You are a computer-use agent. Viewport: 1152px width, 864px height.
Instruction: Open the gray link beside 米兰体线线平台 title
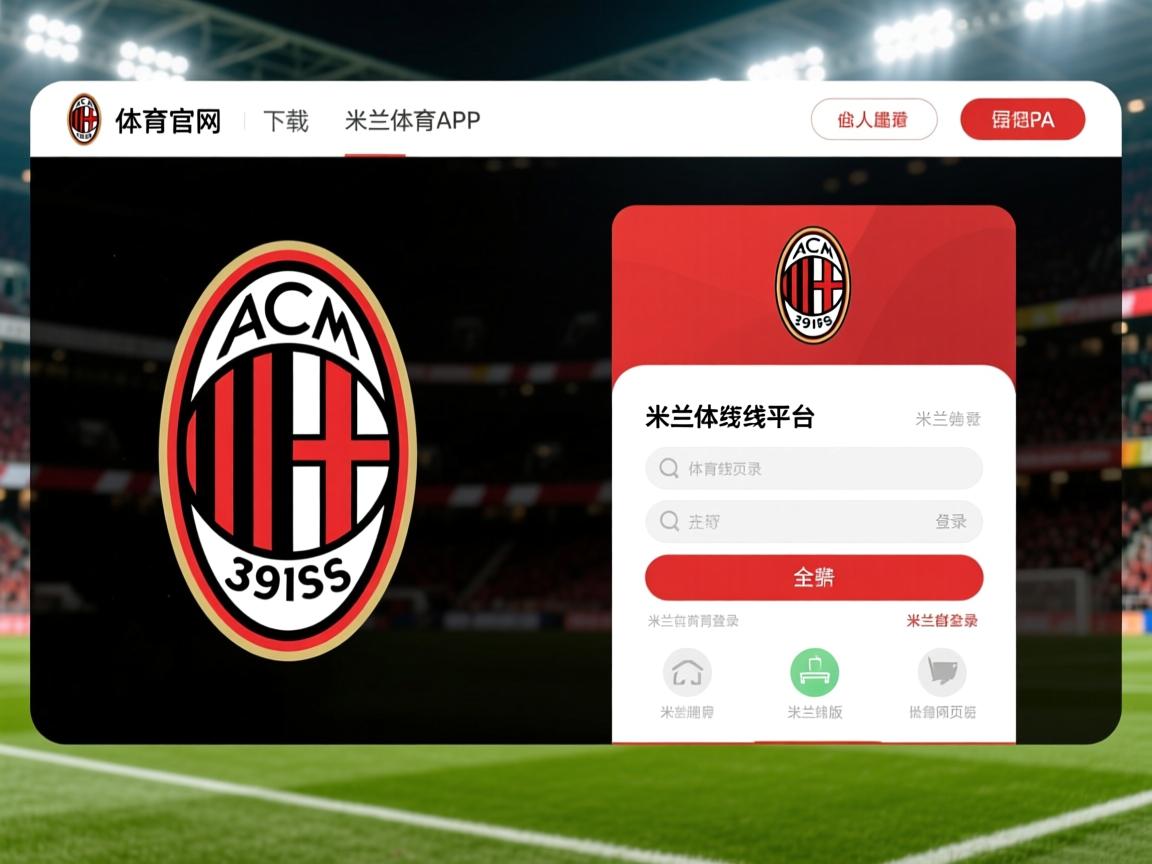(x=948, y=419)
